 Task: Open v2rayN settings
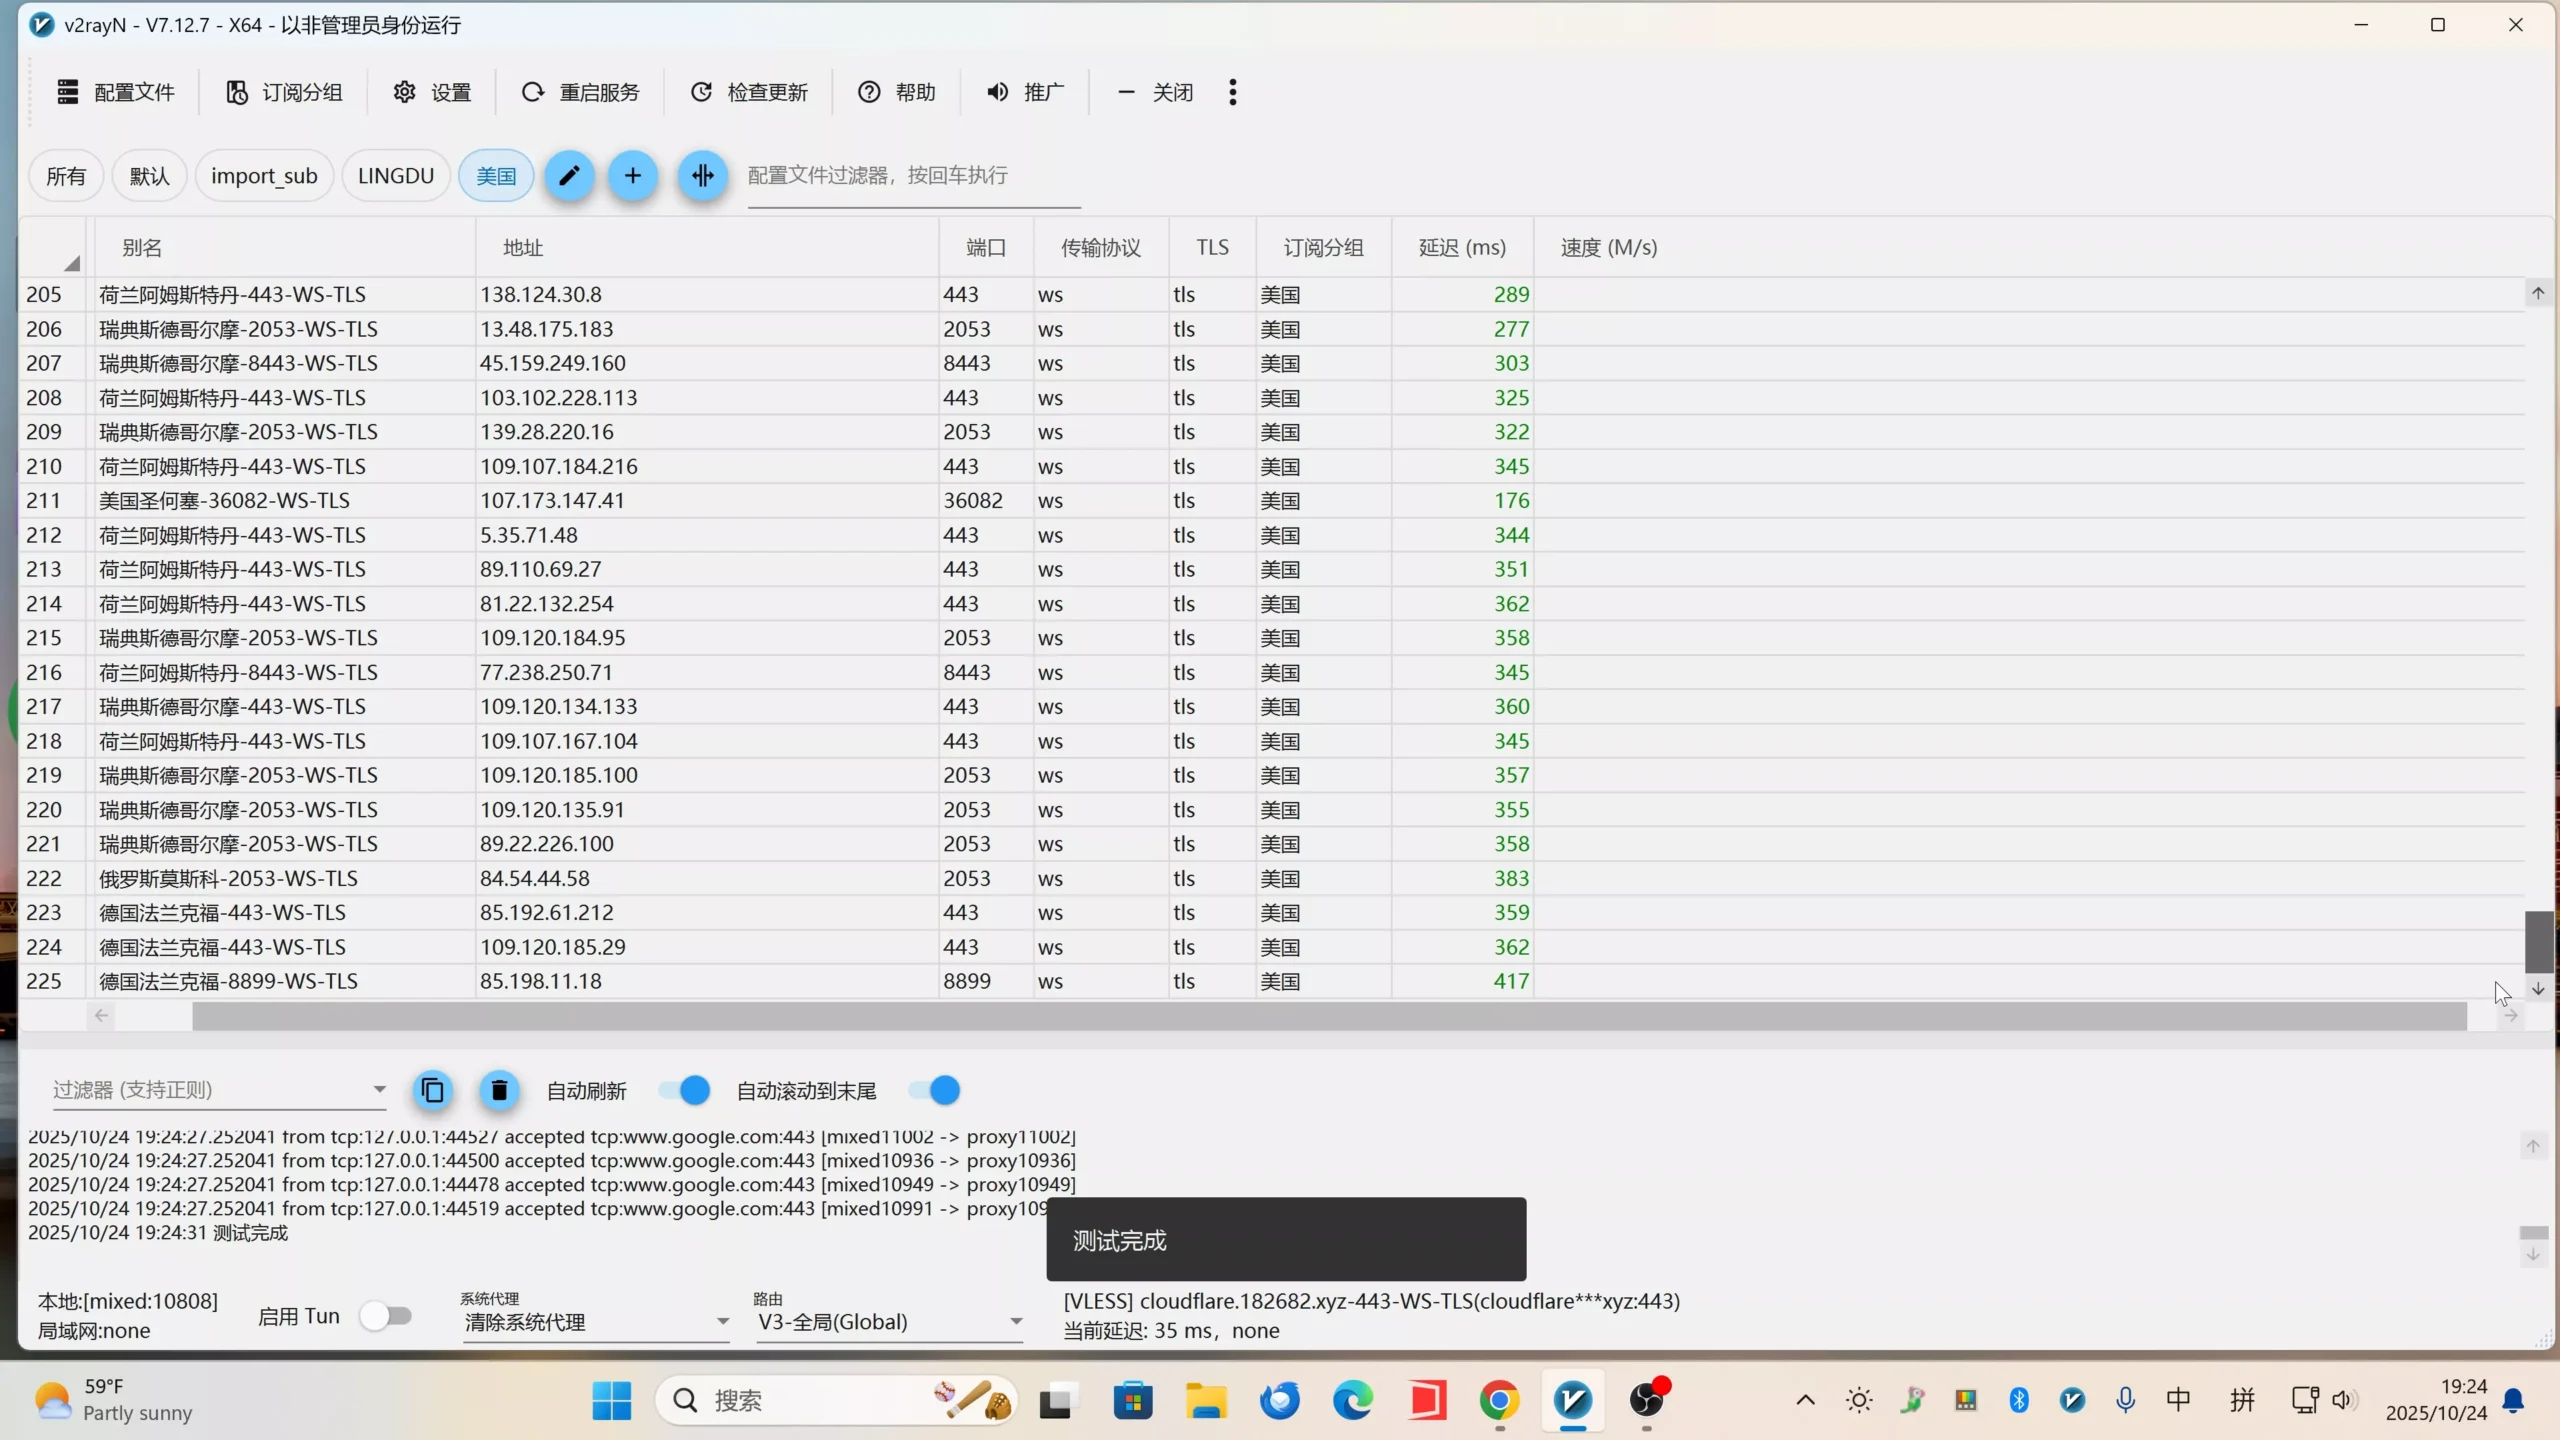tap(430, 91)
